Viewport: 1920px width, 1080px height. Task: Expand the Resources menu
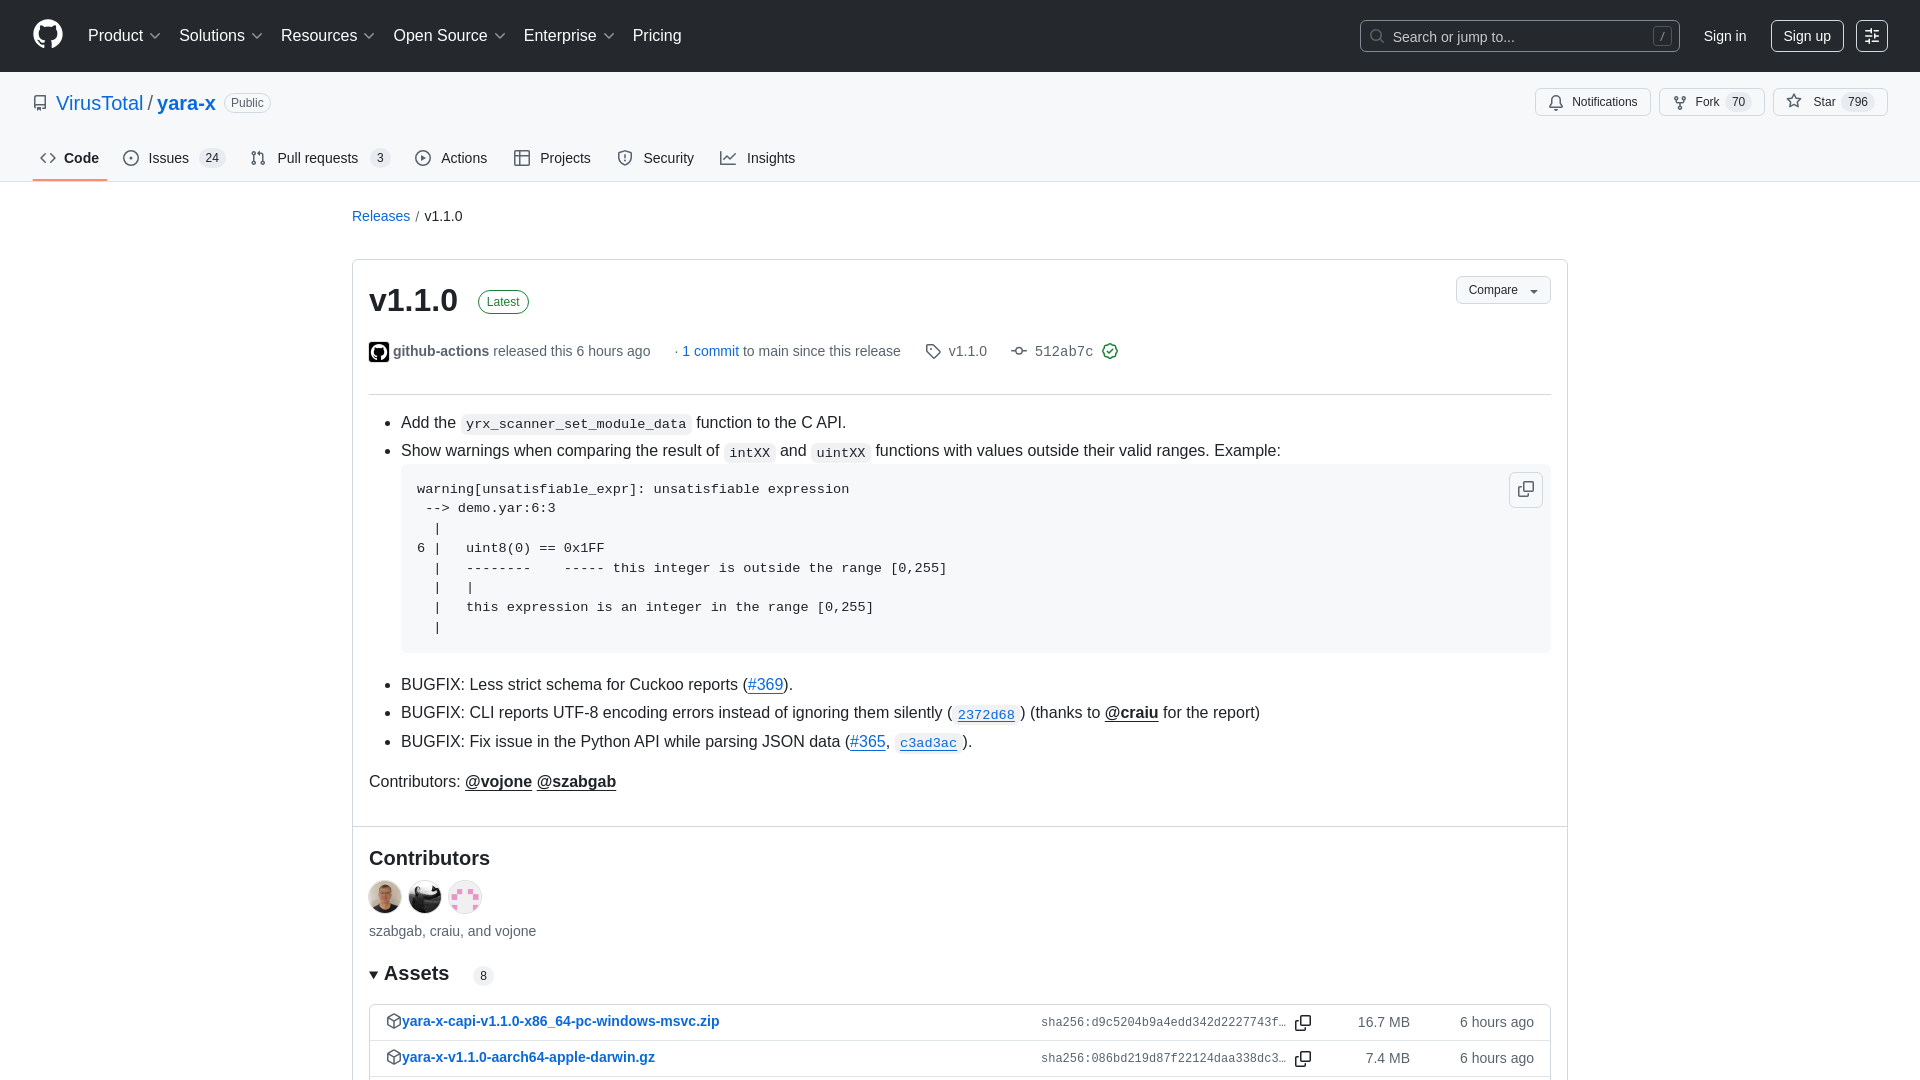[327, 36]
